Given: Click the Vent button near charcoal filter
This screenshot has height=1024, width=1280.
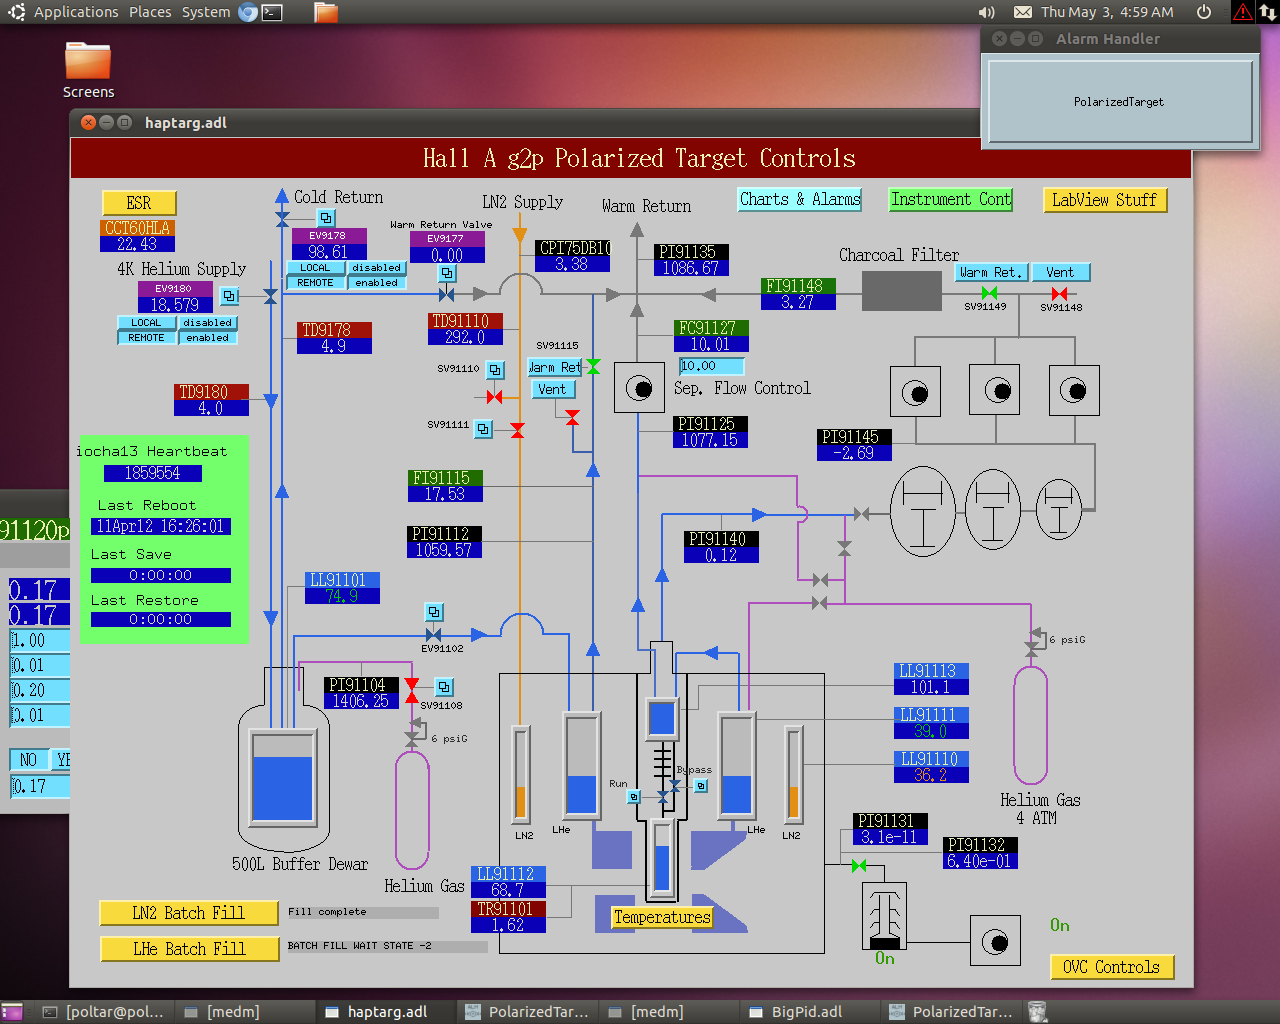Looking at the screenshot, I should pos(1060,272).
